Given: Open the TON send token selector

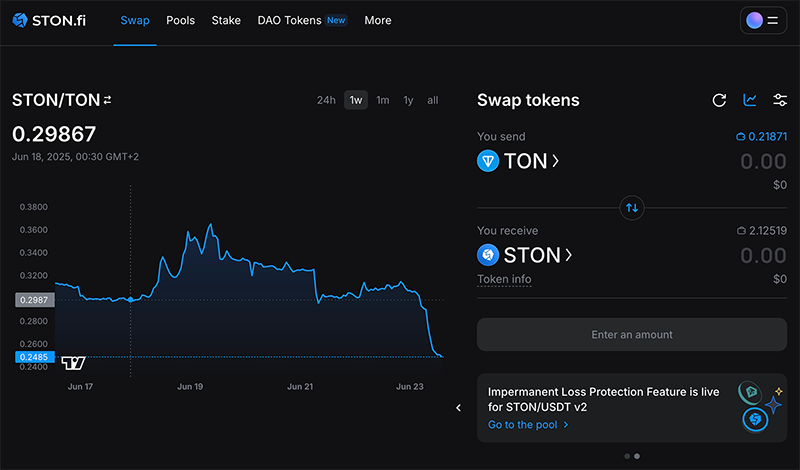Looking at the screenshot, I should [x=518, y=161].
